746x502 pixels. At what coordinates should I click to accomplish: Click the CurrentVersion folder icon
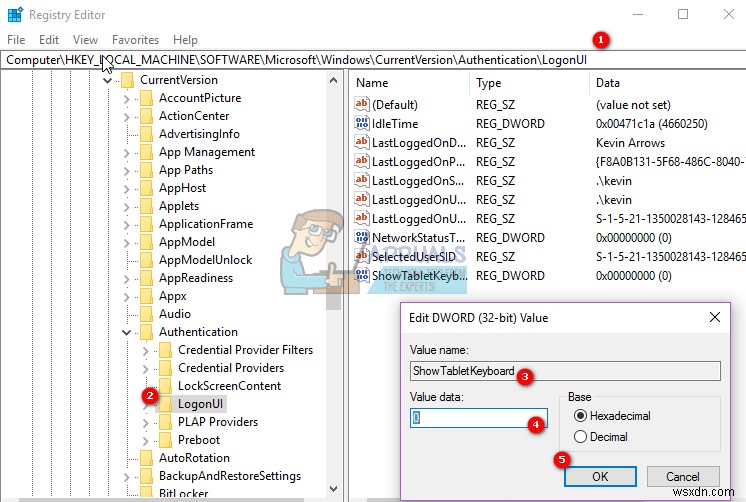(x=127, y=80)
